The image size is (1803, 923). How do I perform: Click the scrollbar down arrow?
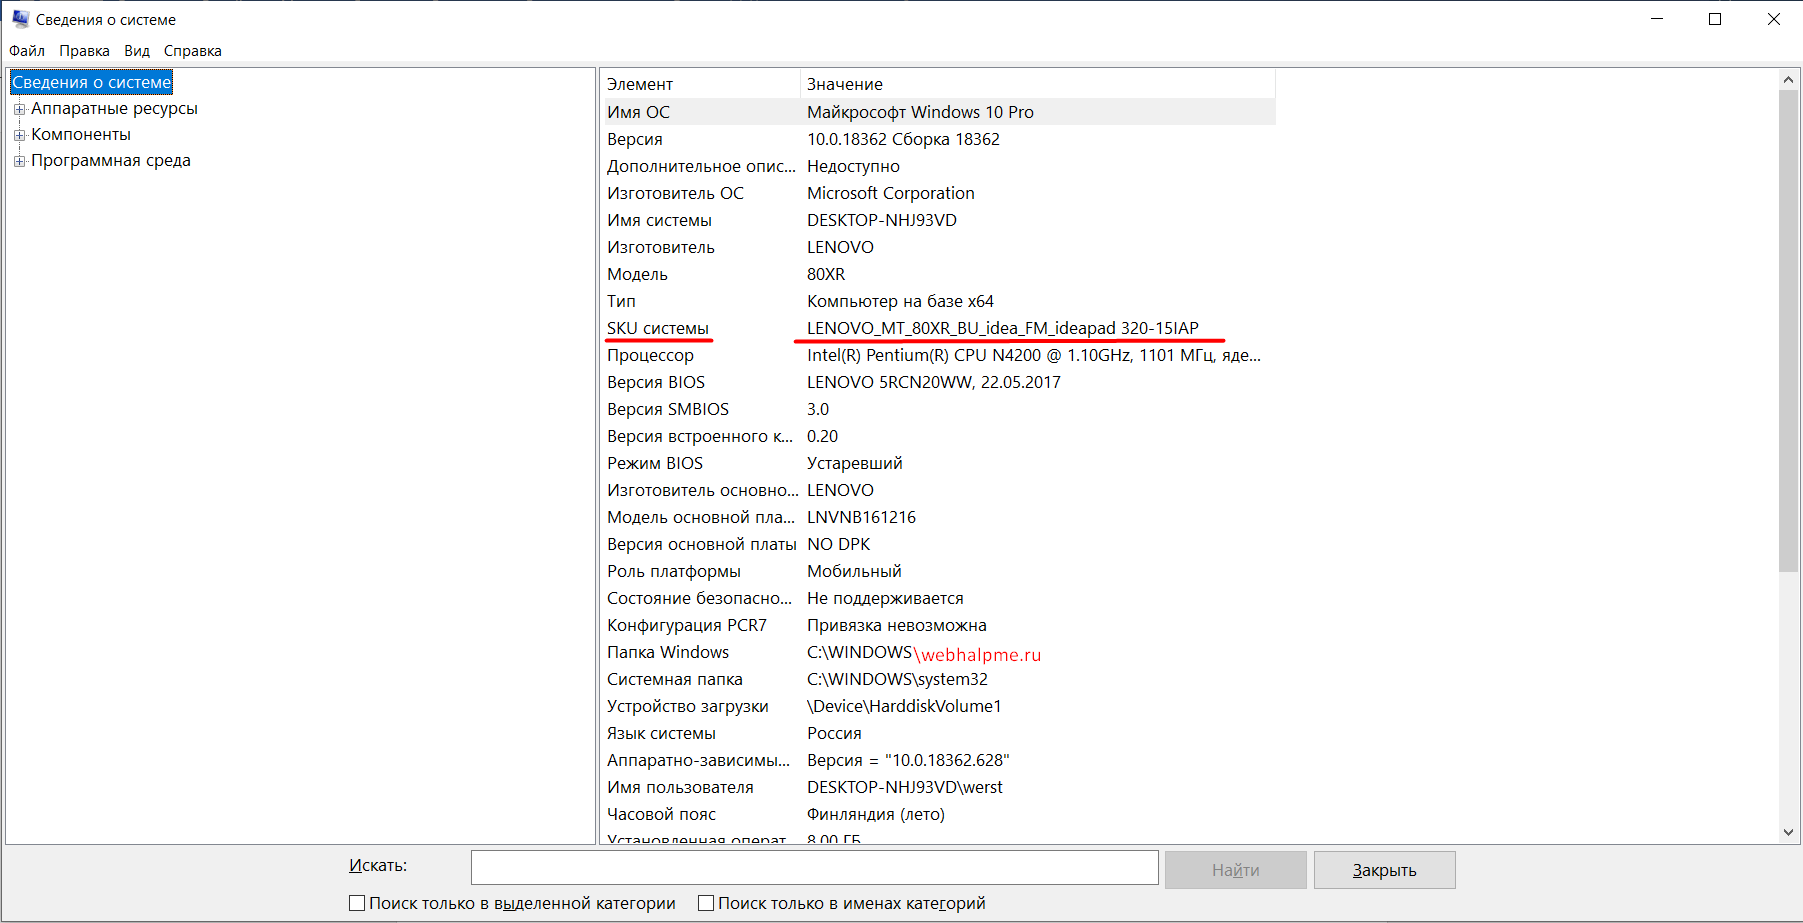[1788, 832]
